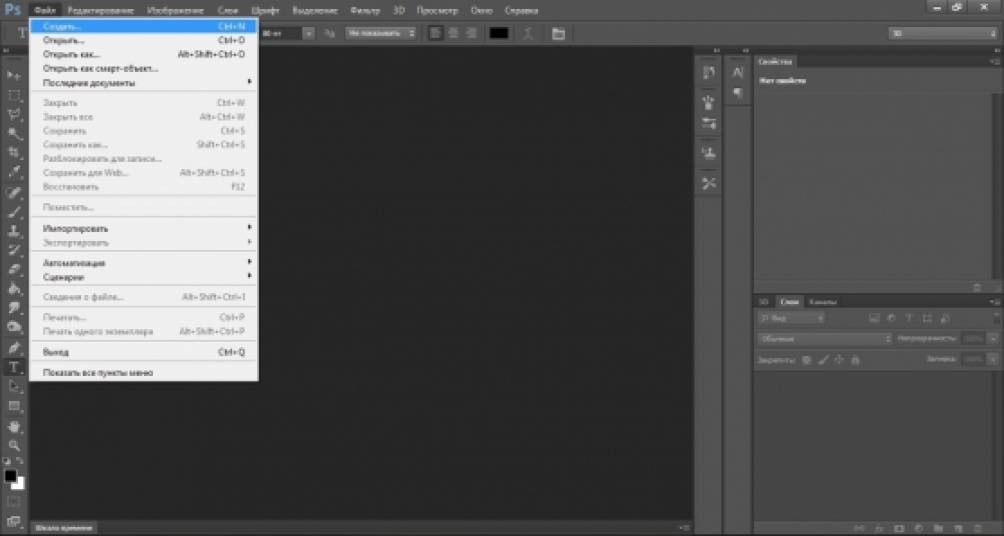Select the Lasso tool
Image resolution: width=1004 pixels, height=536 pixels.
(13, 115)
